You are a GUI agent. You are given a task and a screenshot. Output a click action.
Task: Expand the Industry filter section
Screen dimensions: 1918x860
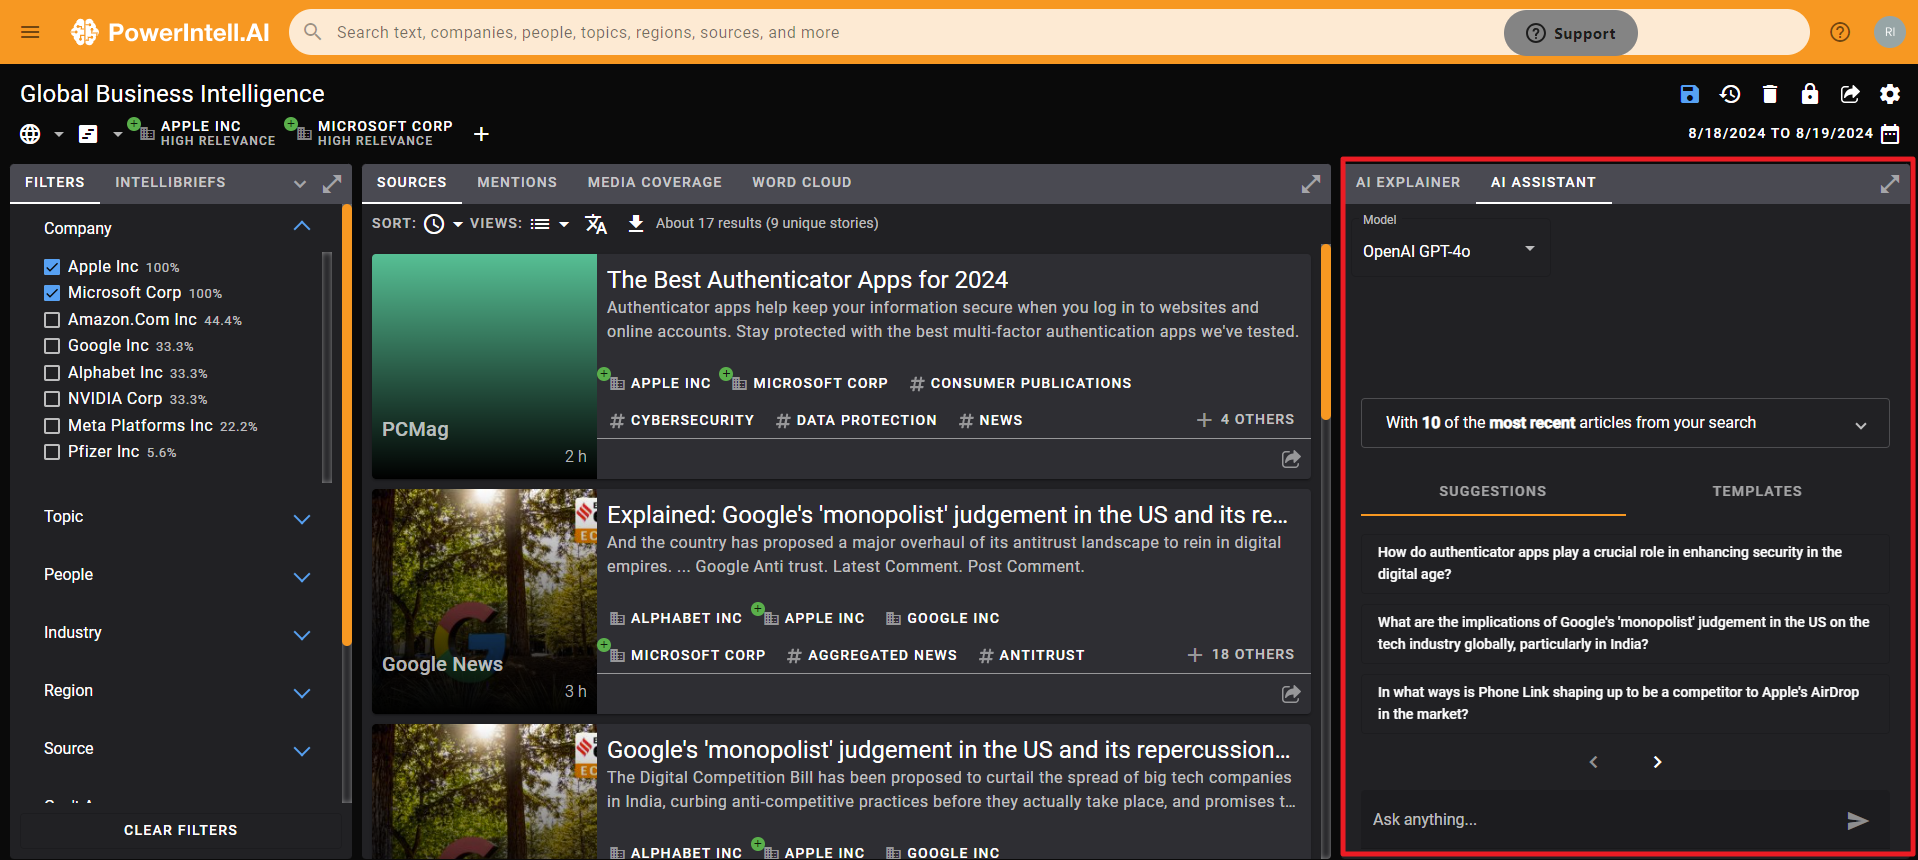[x=302, y=635]
